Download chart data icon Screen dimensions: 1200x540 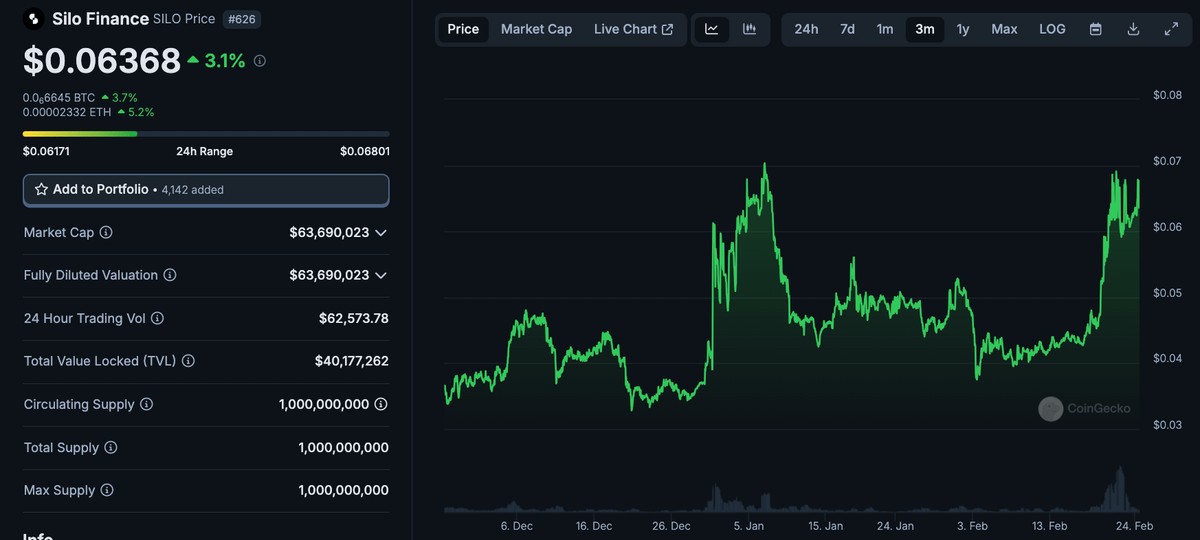click(1133, 29)
